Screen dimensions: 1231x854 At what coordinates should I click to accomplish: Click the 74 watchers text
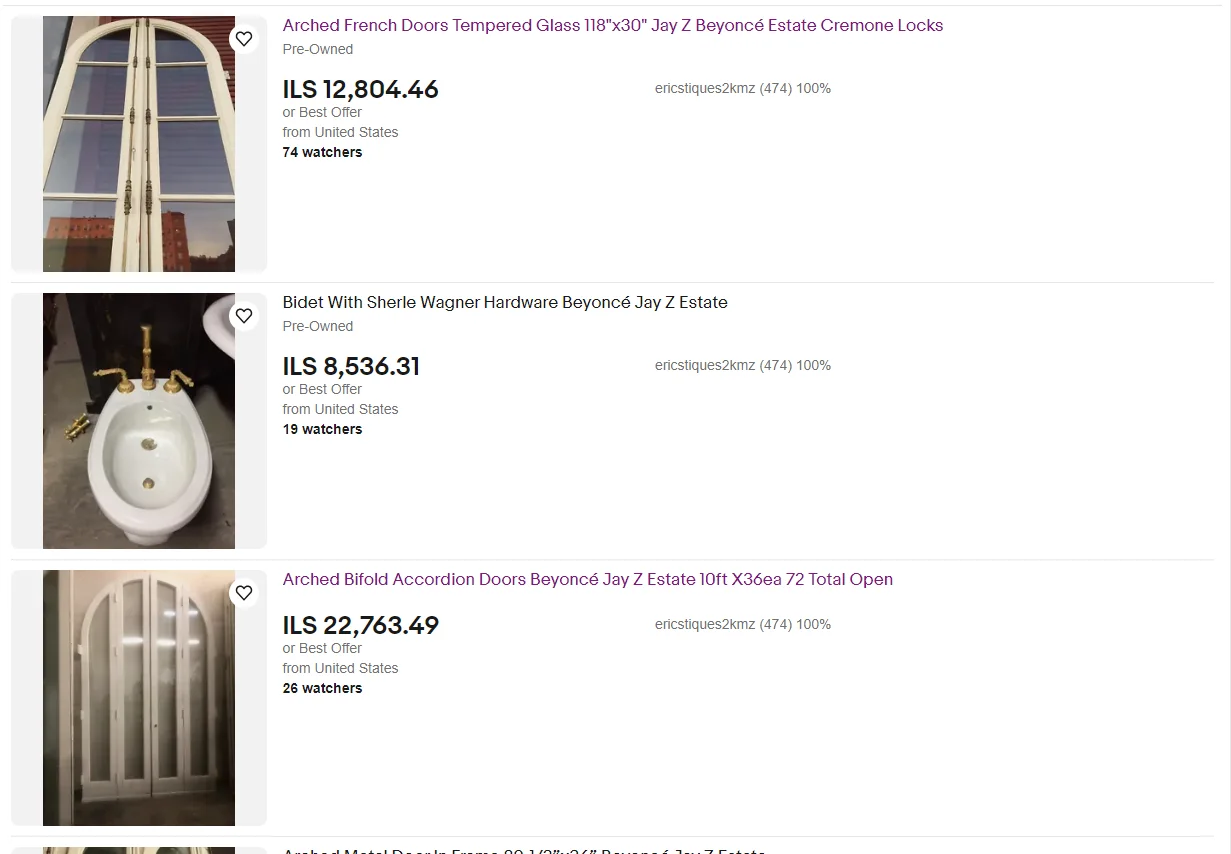click(322, 152)
